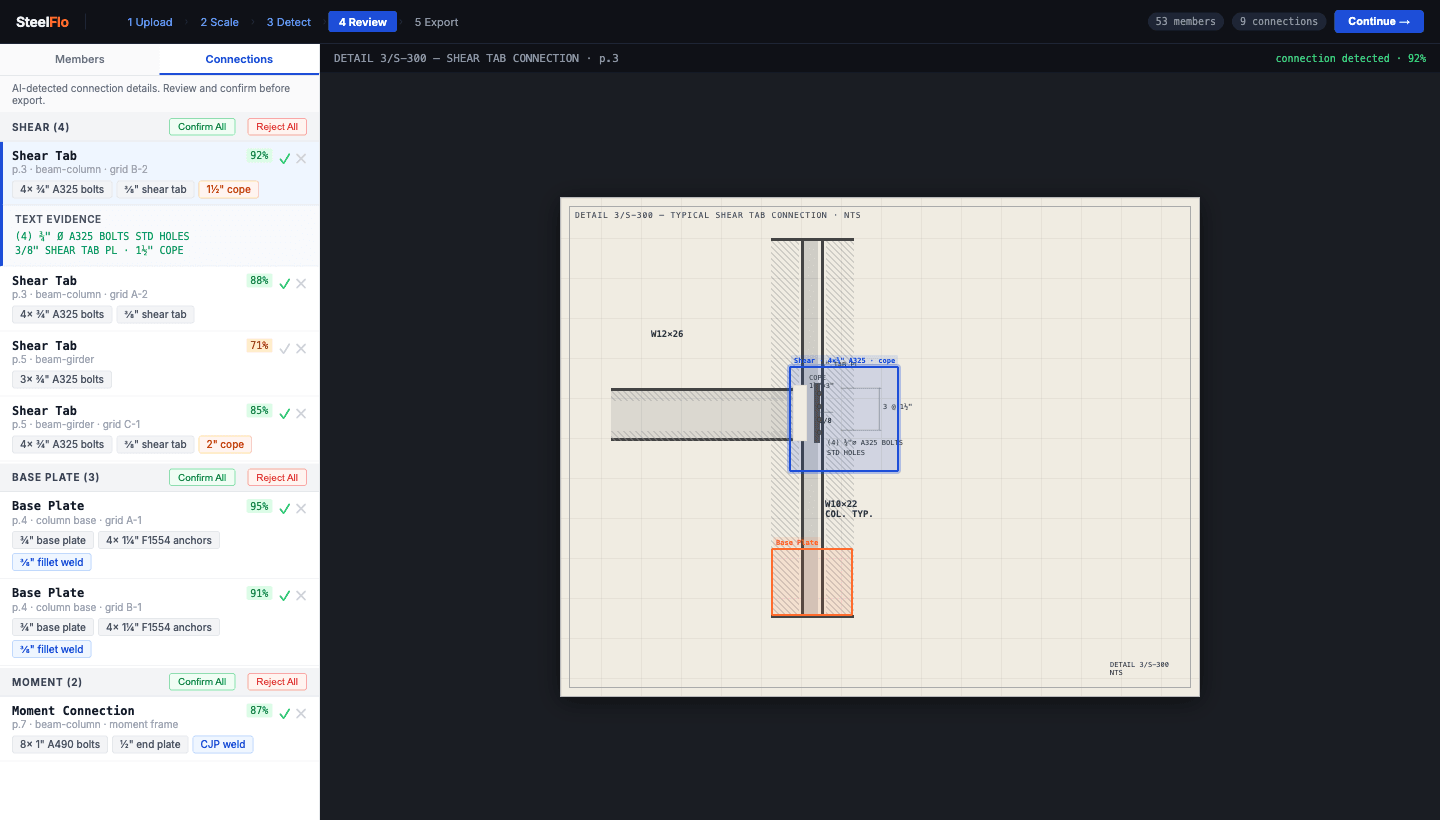Click the 8× 1" A490 bolts tag
The width and height of the screenshot is (1440, 820).
point(60,744)
